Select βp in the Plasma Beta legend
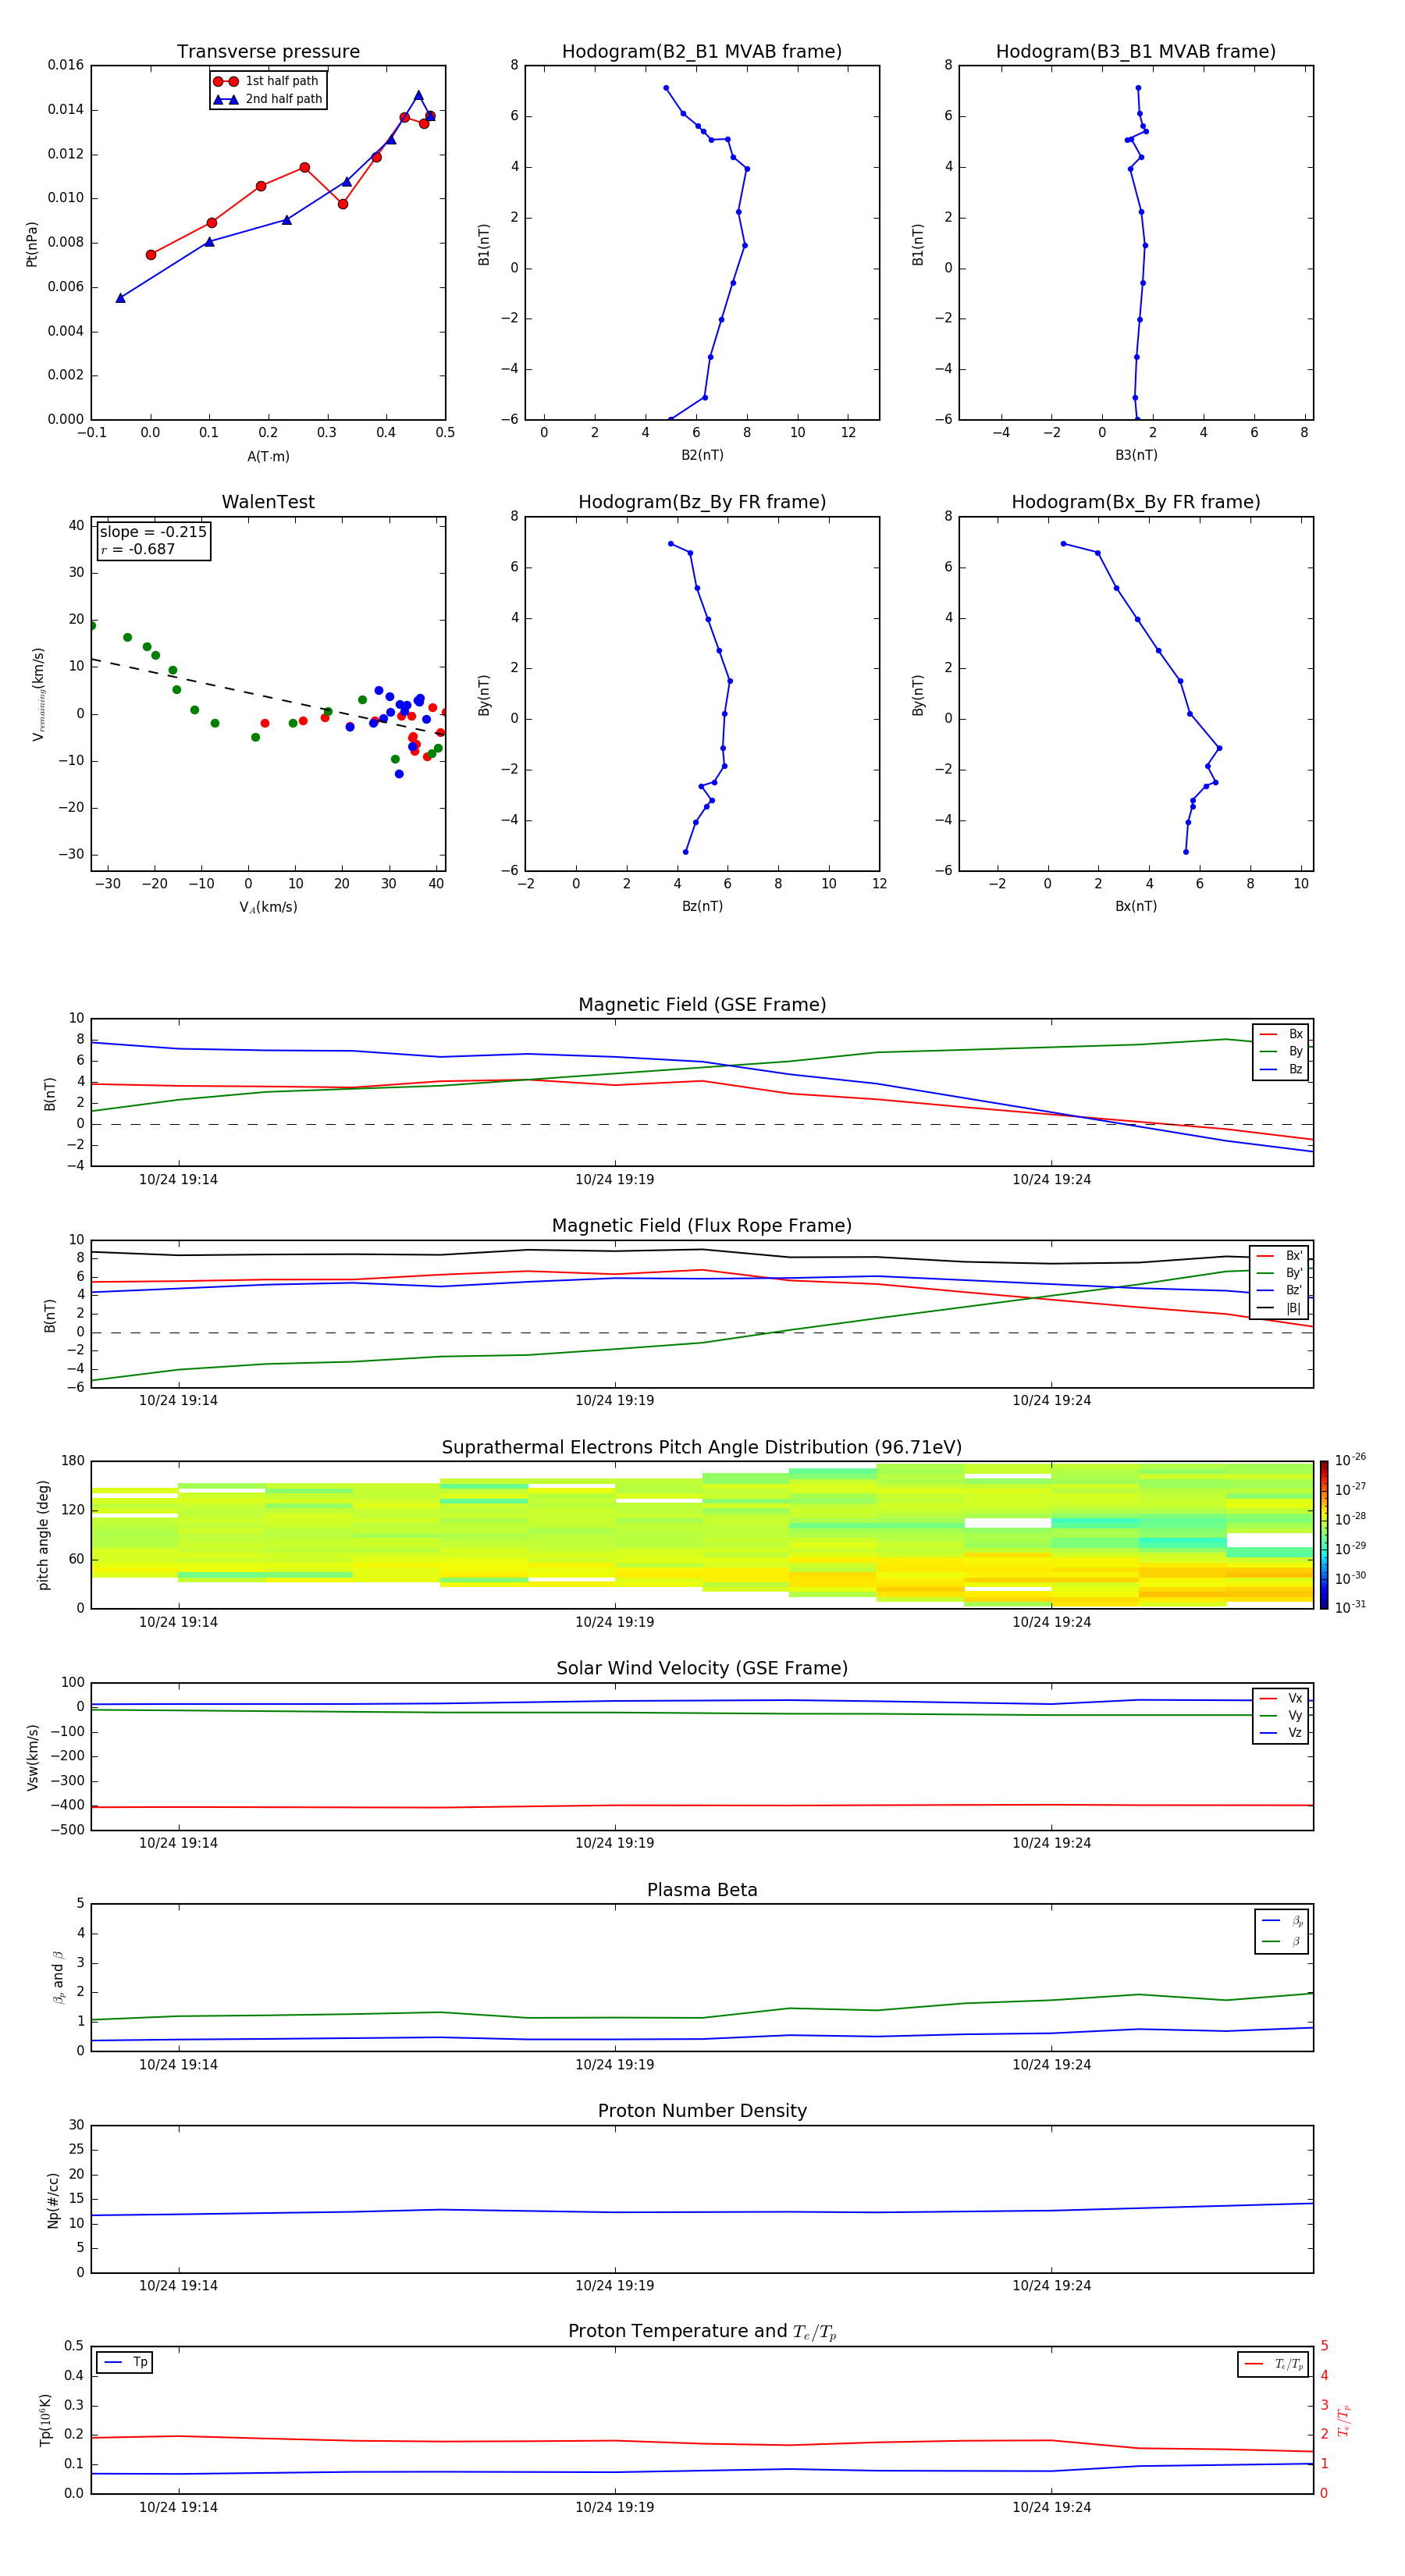This screenshot has width=1405, height=2576. tap(1282, 1920)
